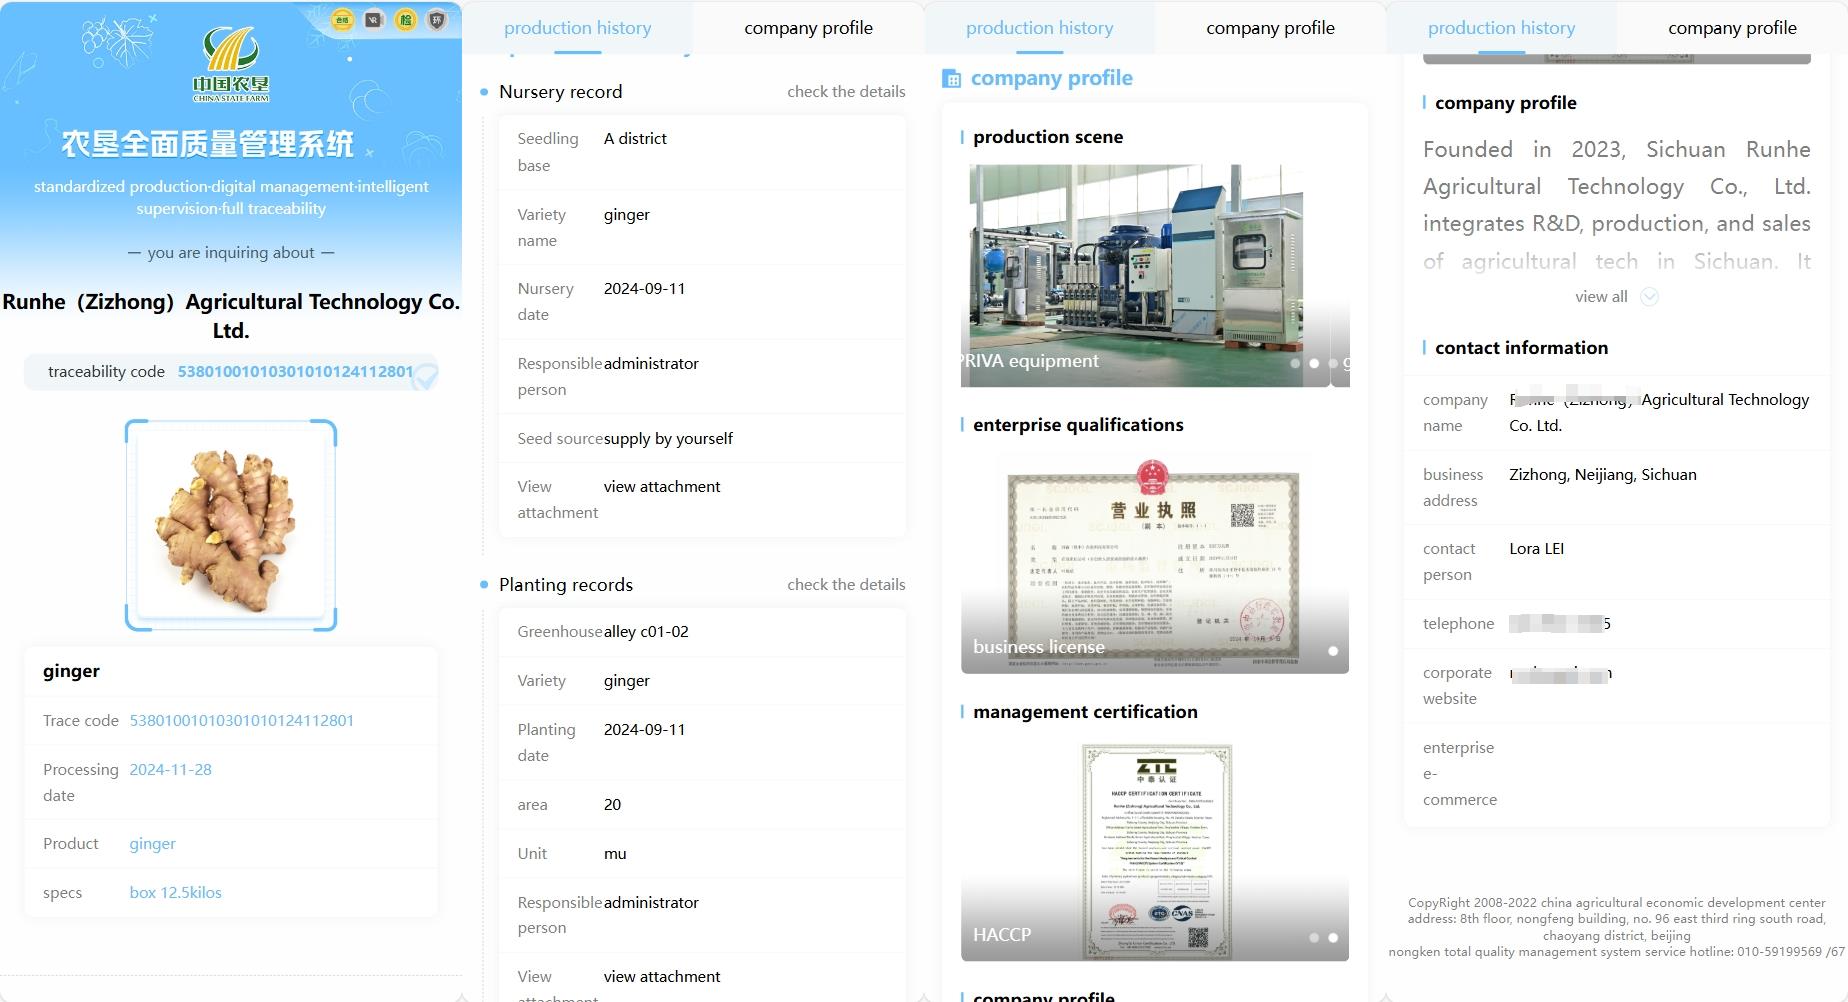View attachment in the Planting records
This screenshot has width=1848, height=1002.
click(662, 977)
